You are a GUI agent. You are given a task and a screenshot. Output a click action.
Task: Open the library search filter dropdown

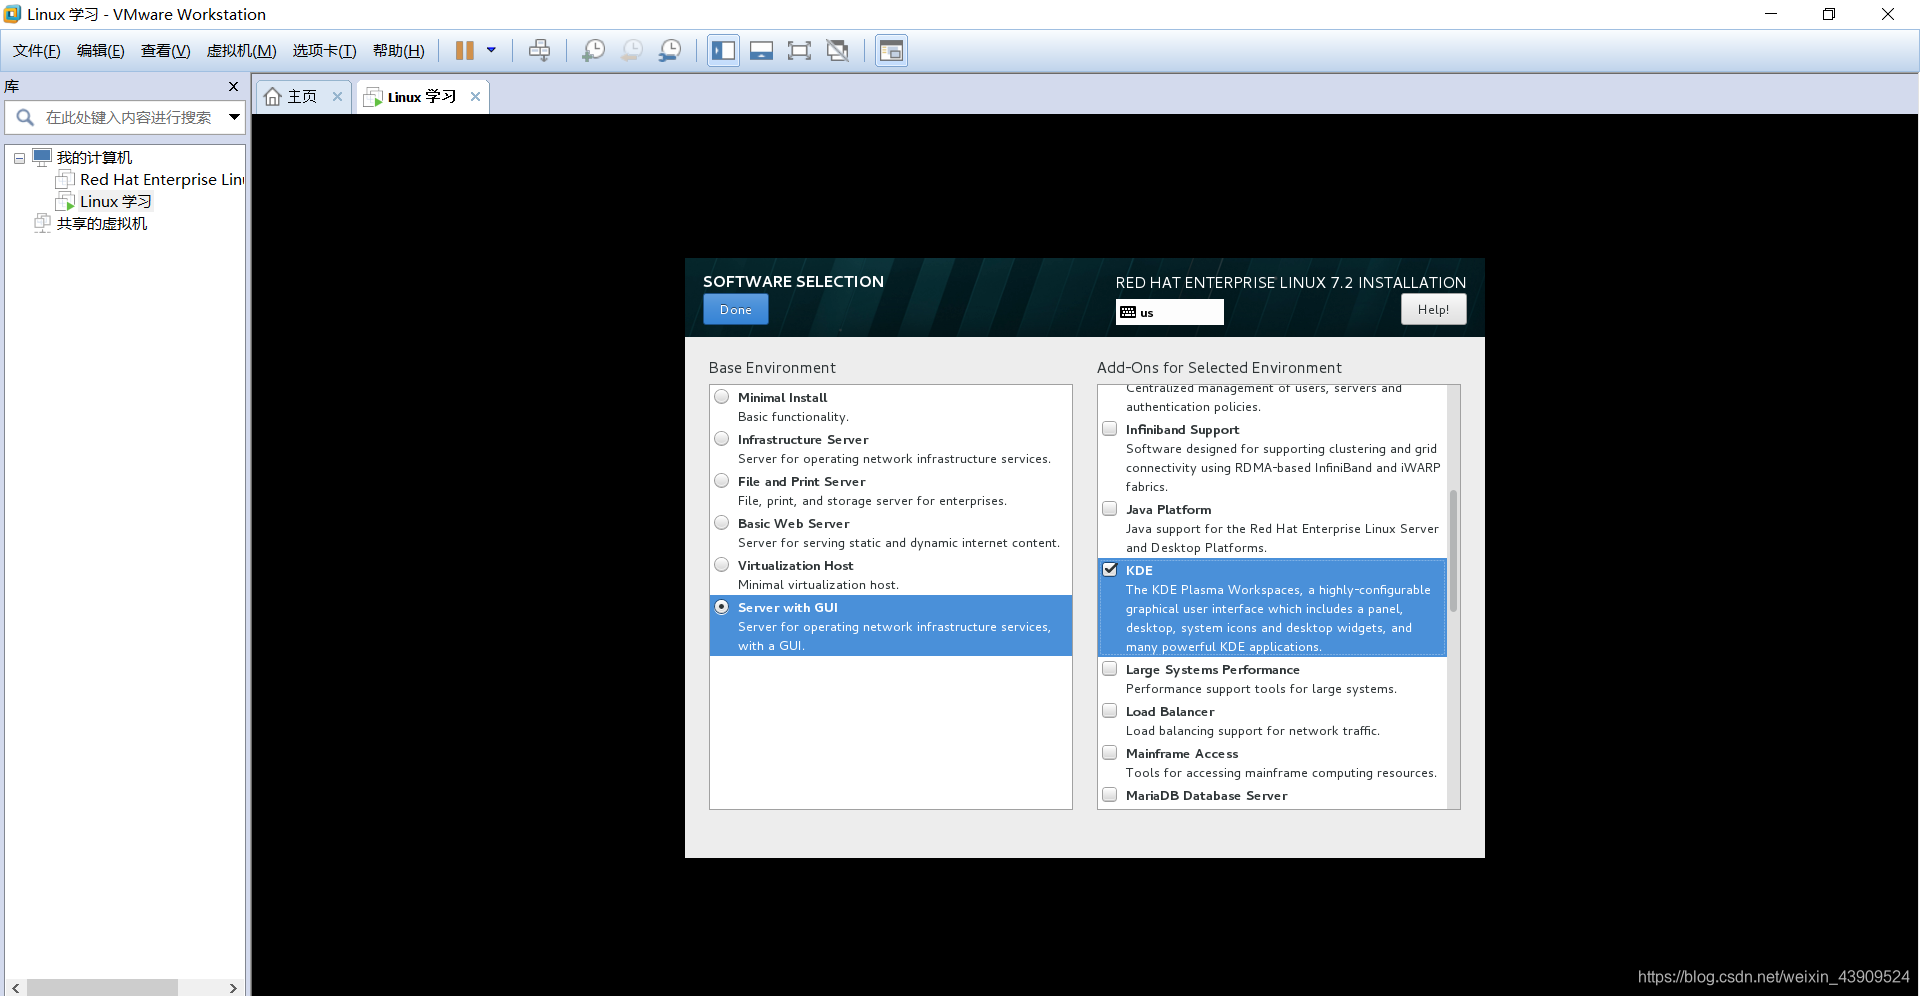coord(234,117)
